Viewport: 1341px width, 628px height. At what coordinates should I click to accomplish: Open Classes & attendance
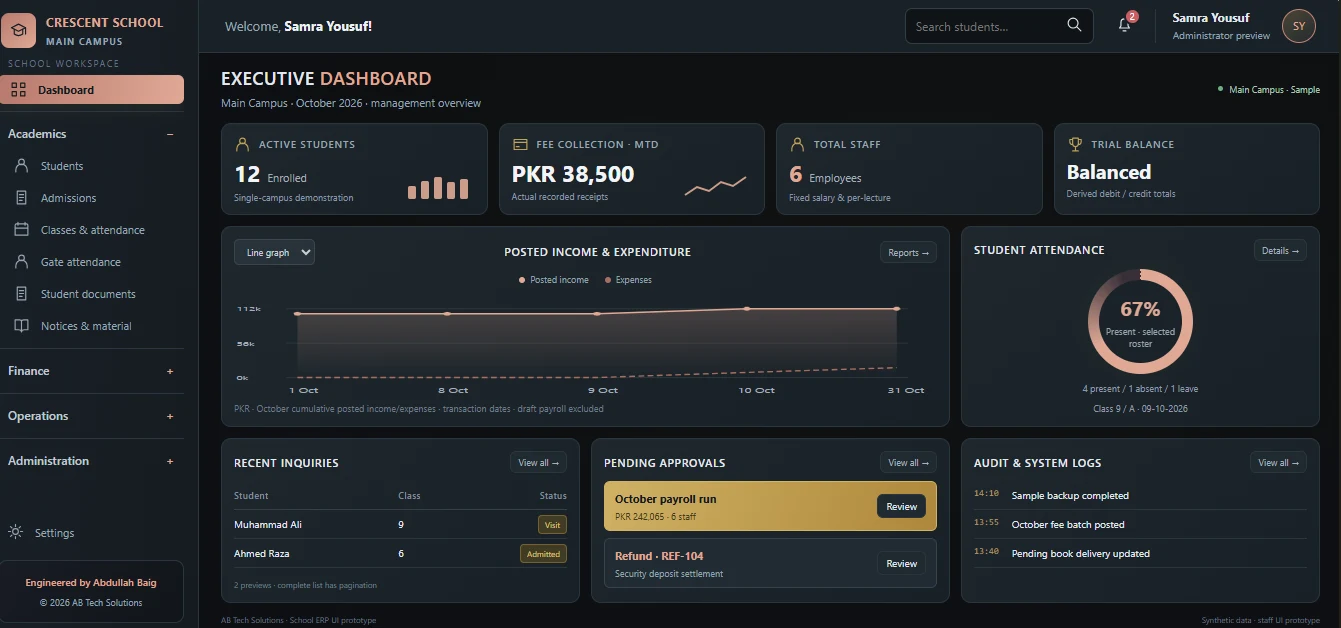coord(92,230)
